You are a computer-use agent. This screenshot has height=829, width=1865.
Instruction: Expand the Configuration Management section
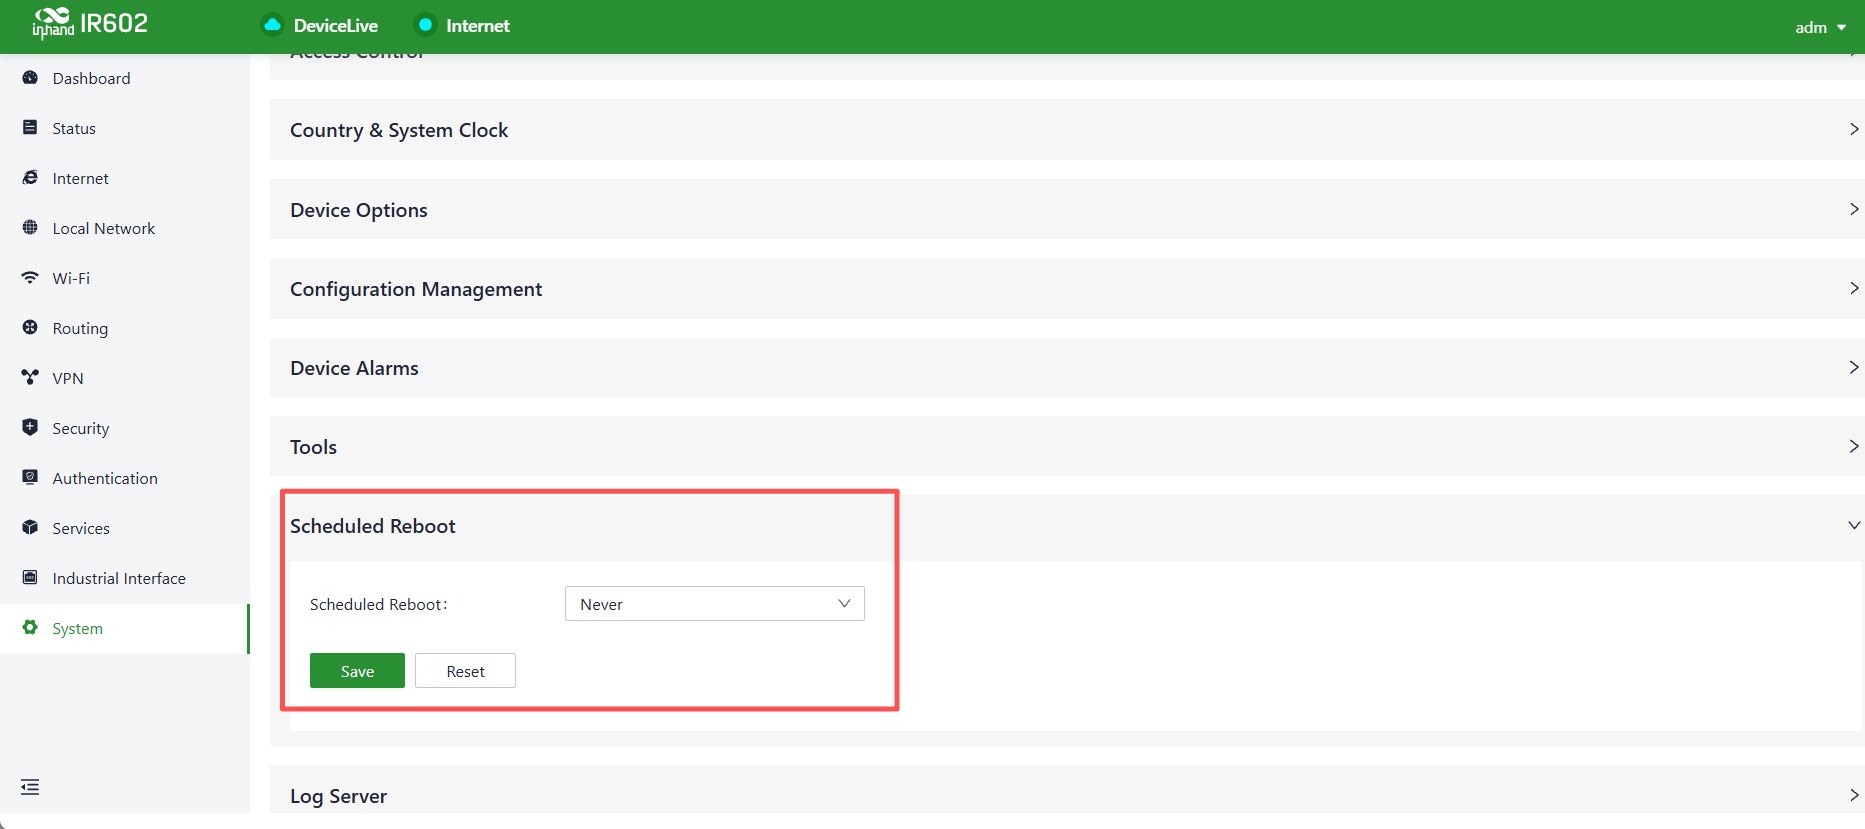click(x=1067, y=289)
